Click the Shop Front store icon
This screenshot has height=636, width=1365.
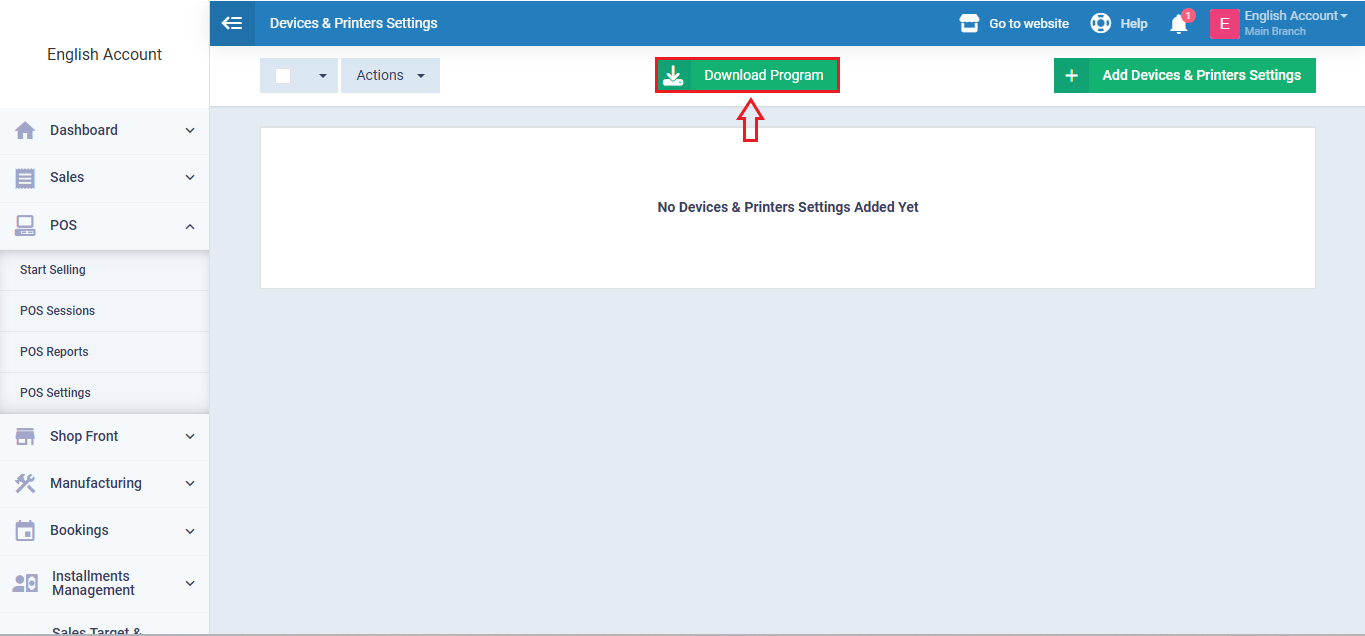pyautogui.click(x=25, y=436)
